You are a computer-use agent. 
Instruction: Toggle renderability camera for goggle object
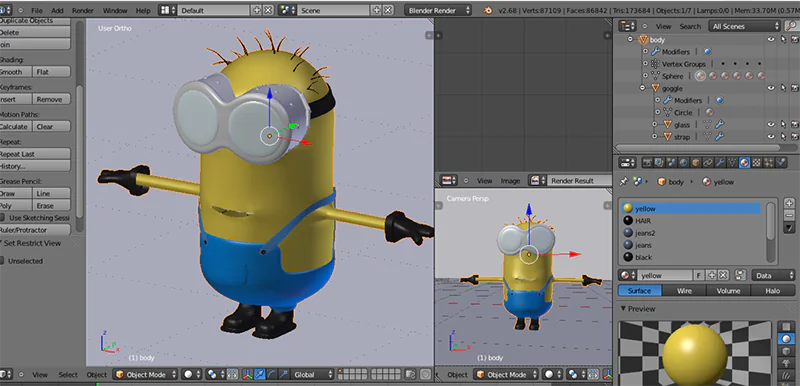pos(795,88)
